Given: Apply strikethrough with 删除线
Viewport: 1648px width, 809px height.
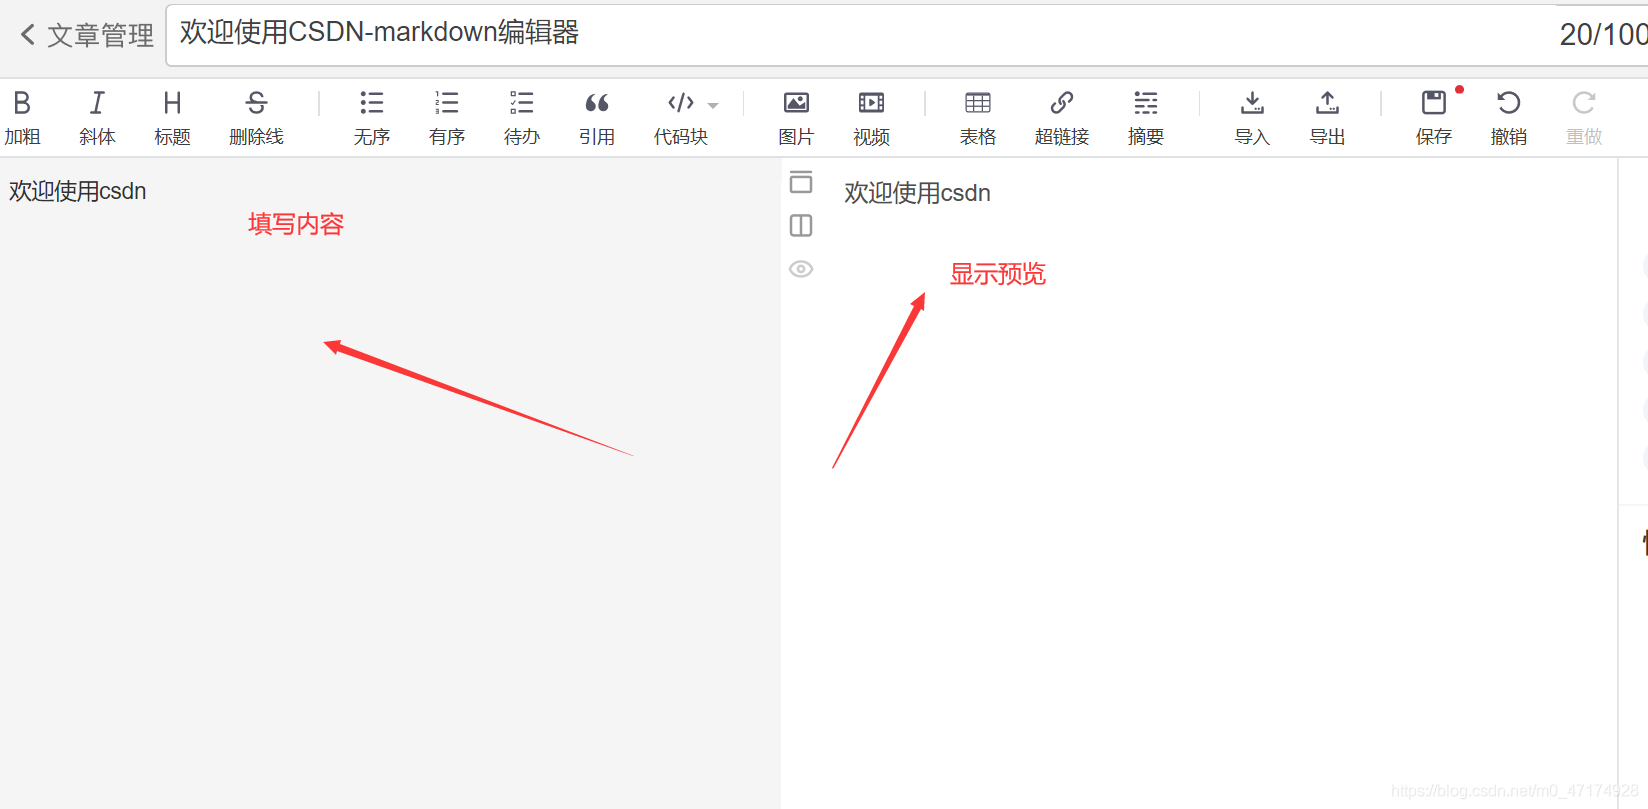Looking at the screenshot, I should 256,118.
